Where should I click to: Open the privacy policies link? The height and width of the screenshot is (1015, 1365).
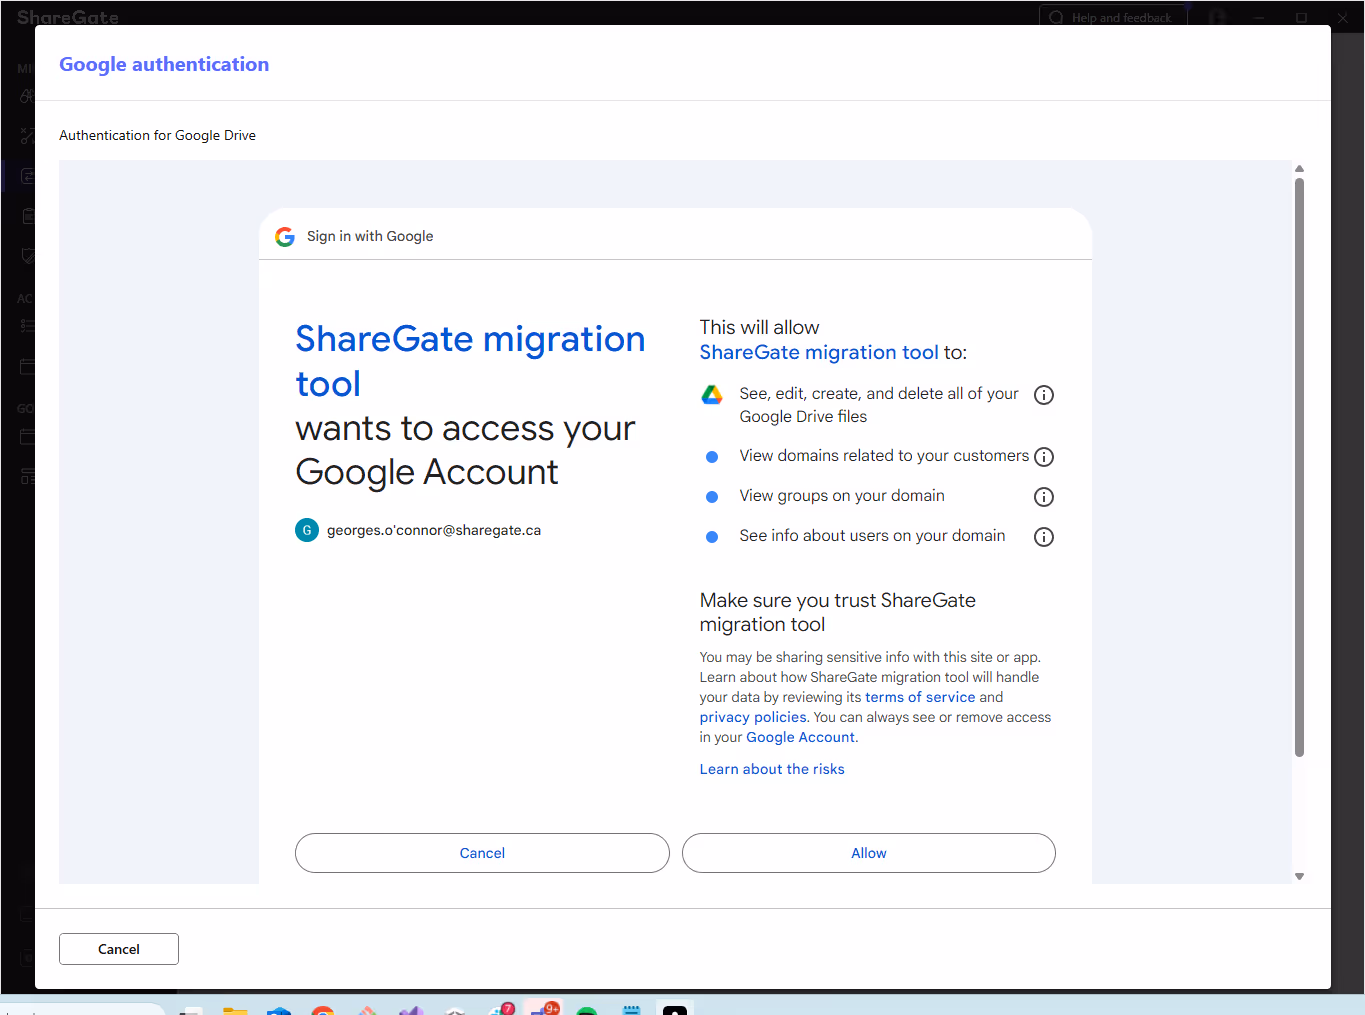753,717
